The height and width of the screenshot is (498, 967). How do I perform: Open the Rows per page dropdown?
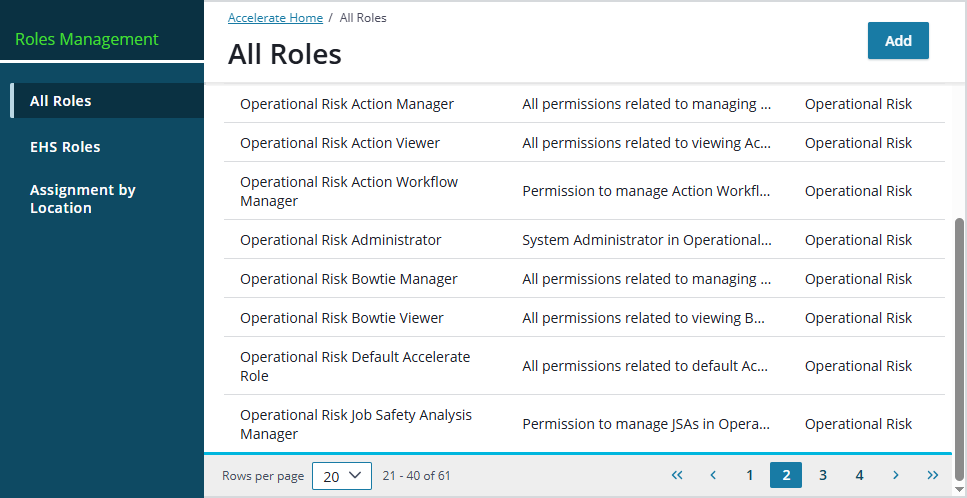342,476
